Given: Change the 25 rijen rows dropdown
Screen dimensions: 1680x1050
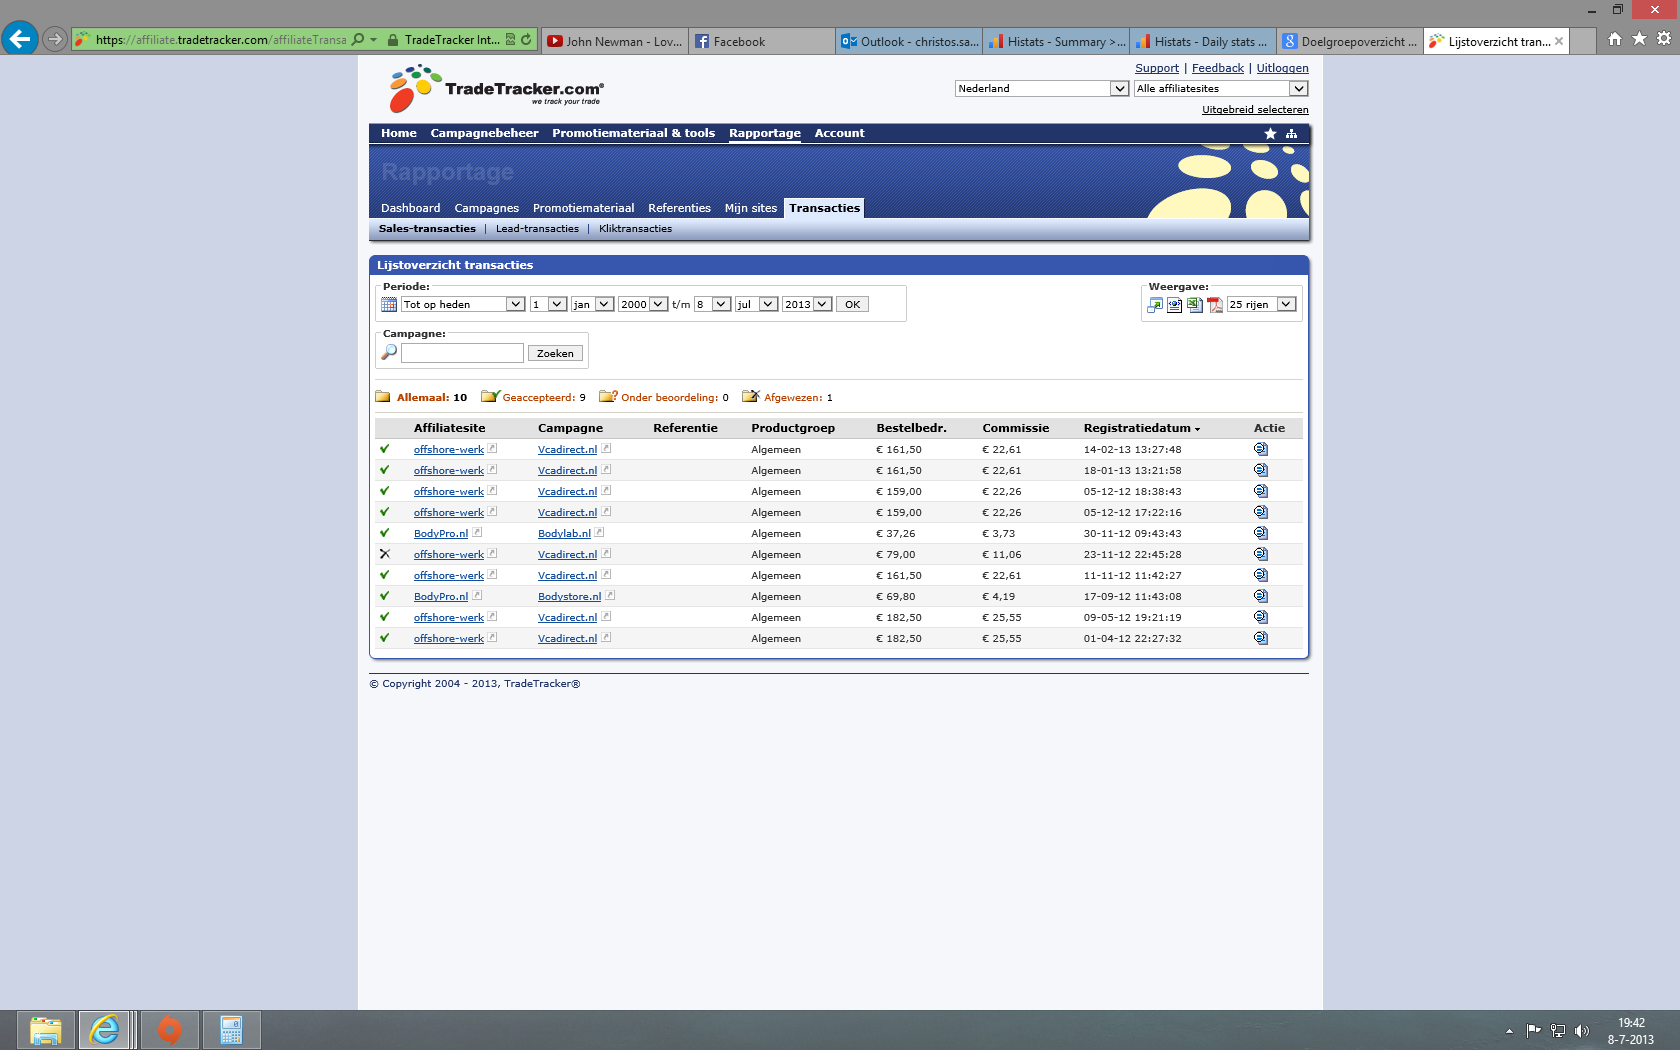Looking at the screenshot, I should point(1262,304).
